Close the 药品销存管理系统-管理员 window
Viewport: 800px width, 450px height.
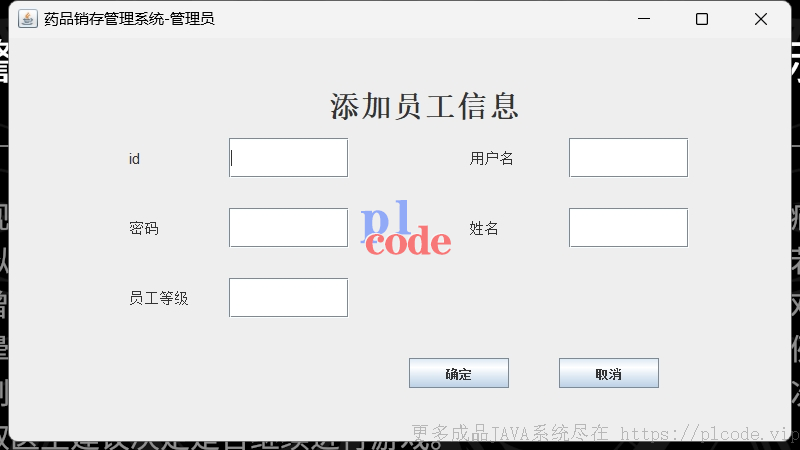(761, 19)
